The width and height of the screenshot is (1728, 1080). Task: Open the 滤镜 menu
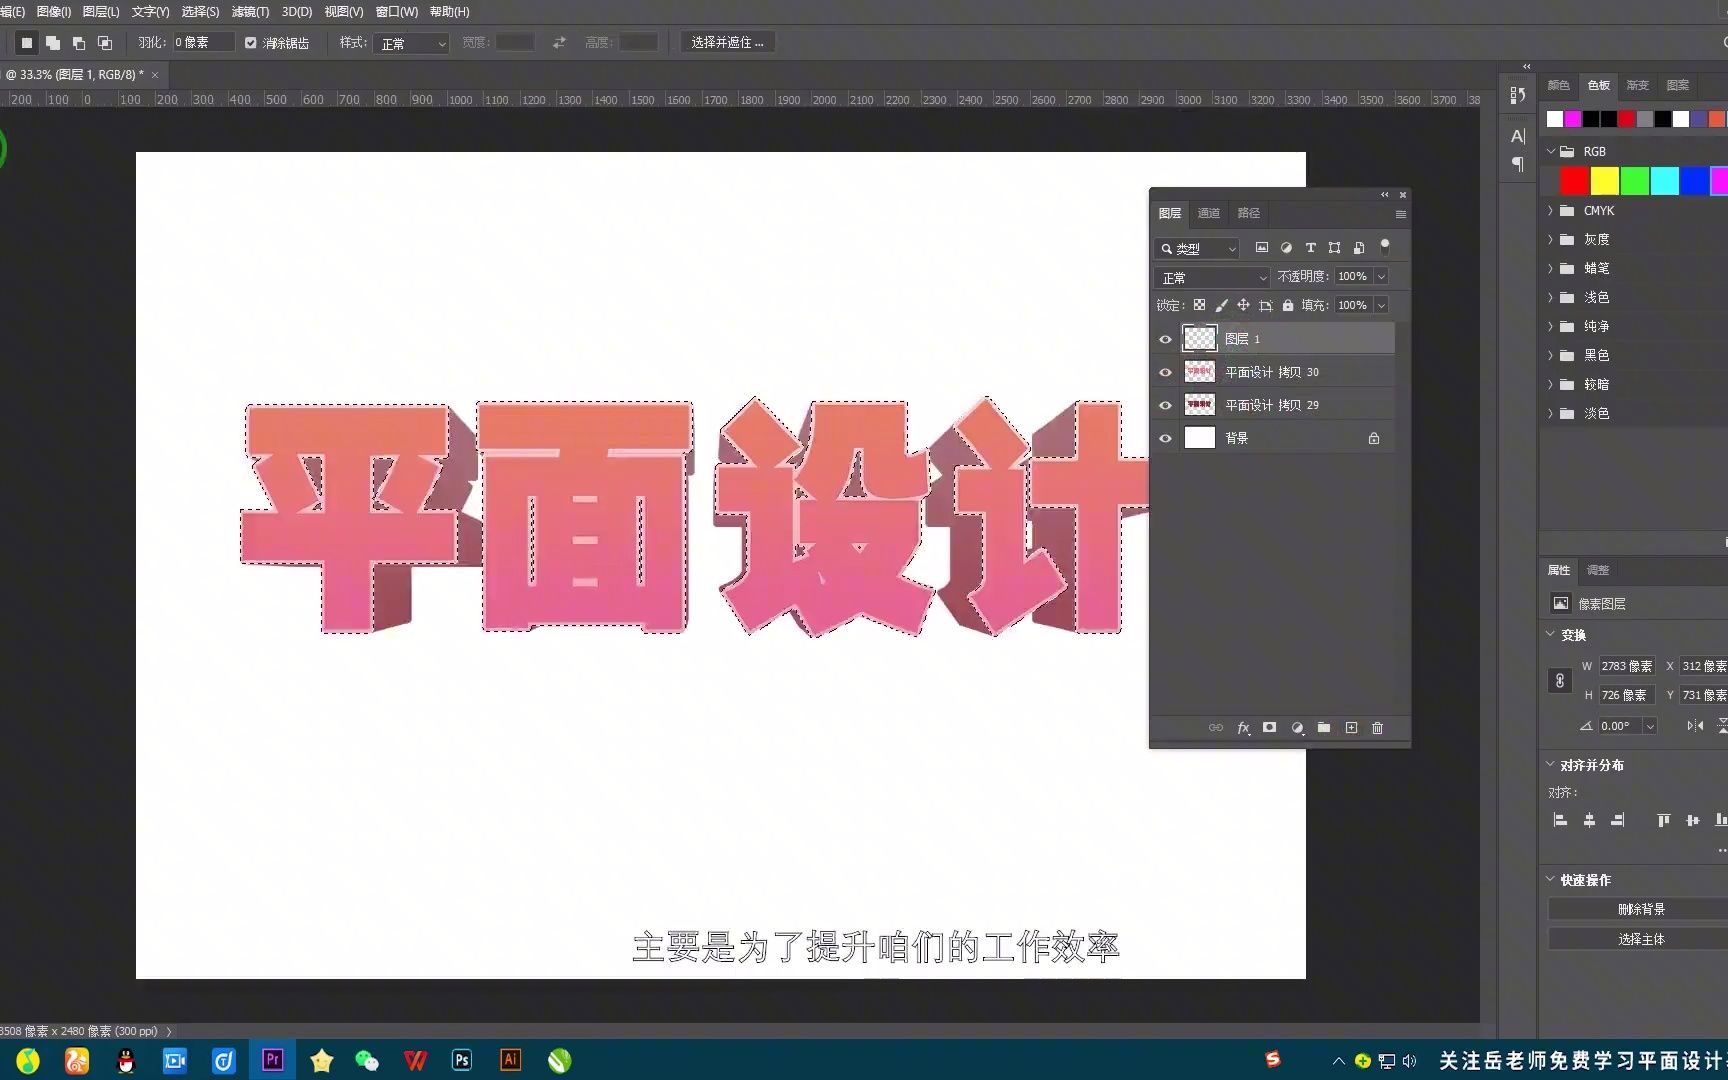pyautogui.click(x=249, y=11)
